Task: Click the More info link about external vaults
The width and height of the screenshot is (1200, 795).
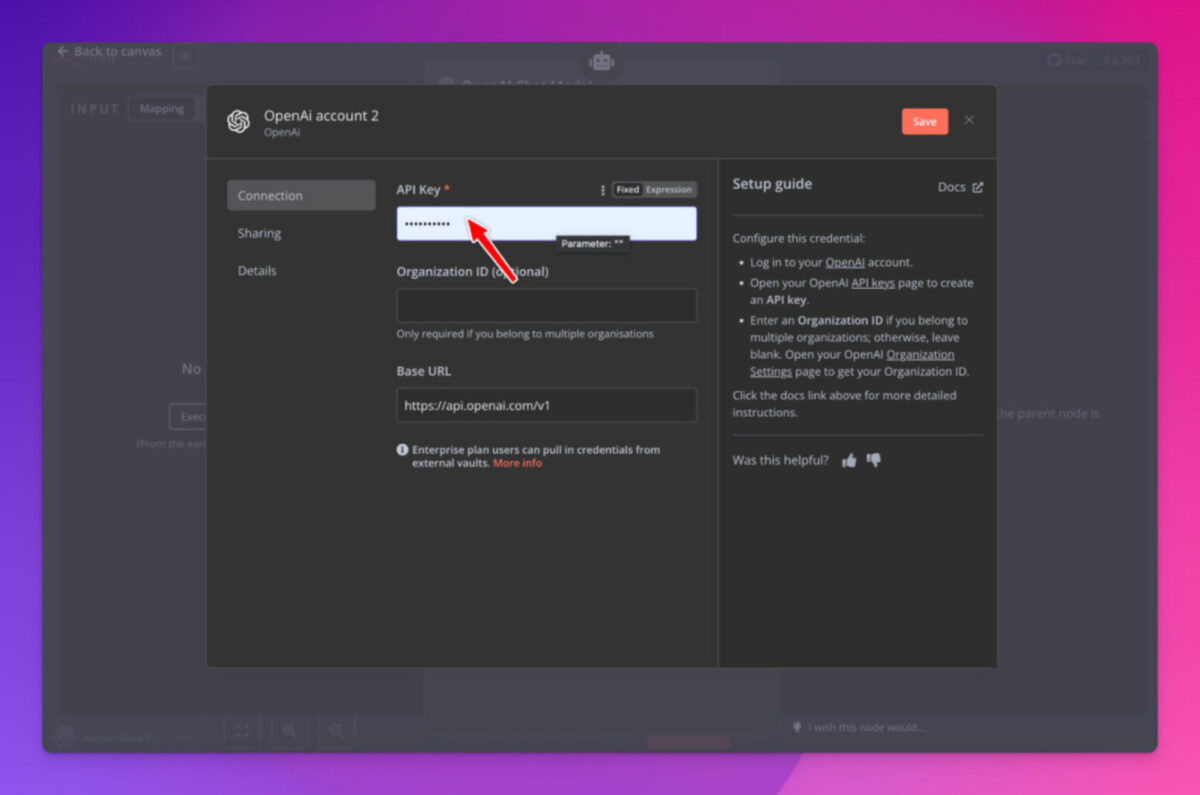Action: pyautogui.click(x=518, y=463)
